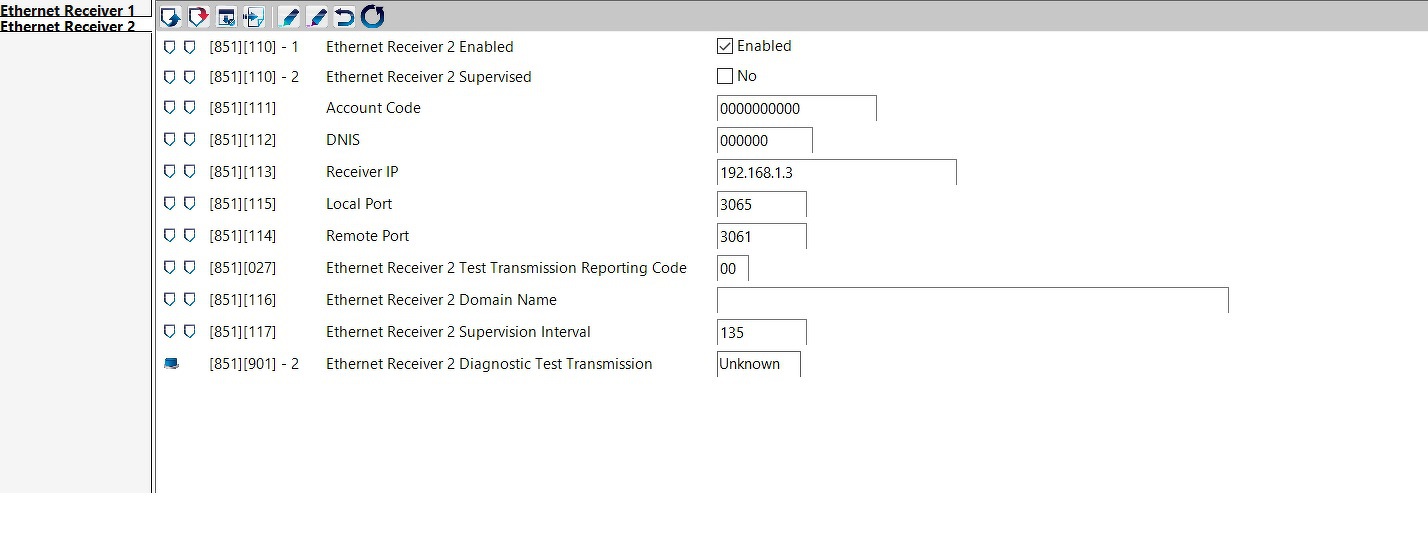Click the window with down-arrow toolbar icon
Viewport: 1428px width, 542px height.
[226, 17]
